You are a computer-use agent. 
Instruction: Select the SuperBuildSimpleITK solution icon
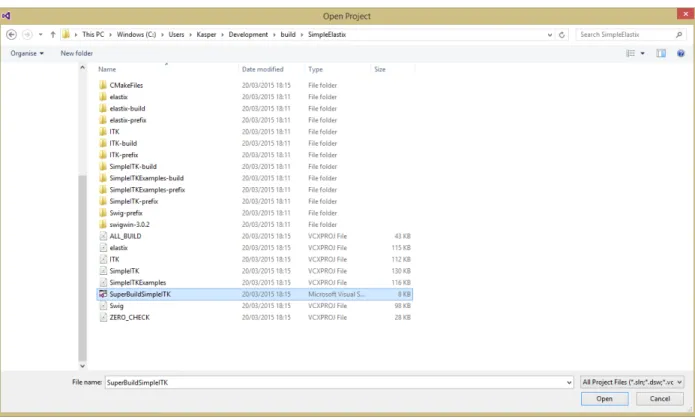(x=103, y=294)
